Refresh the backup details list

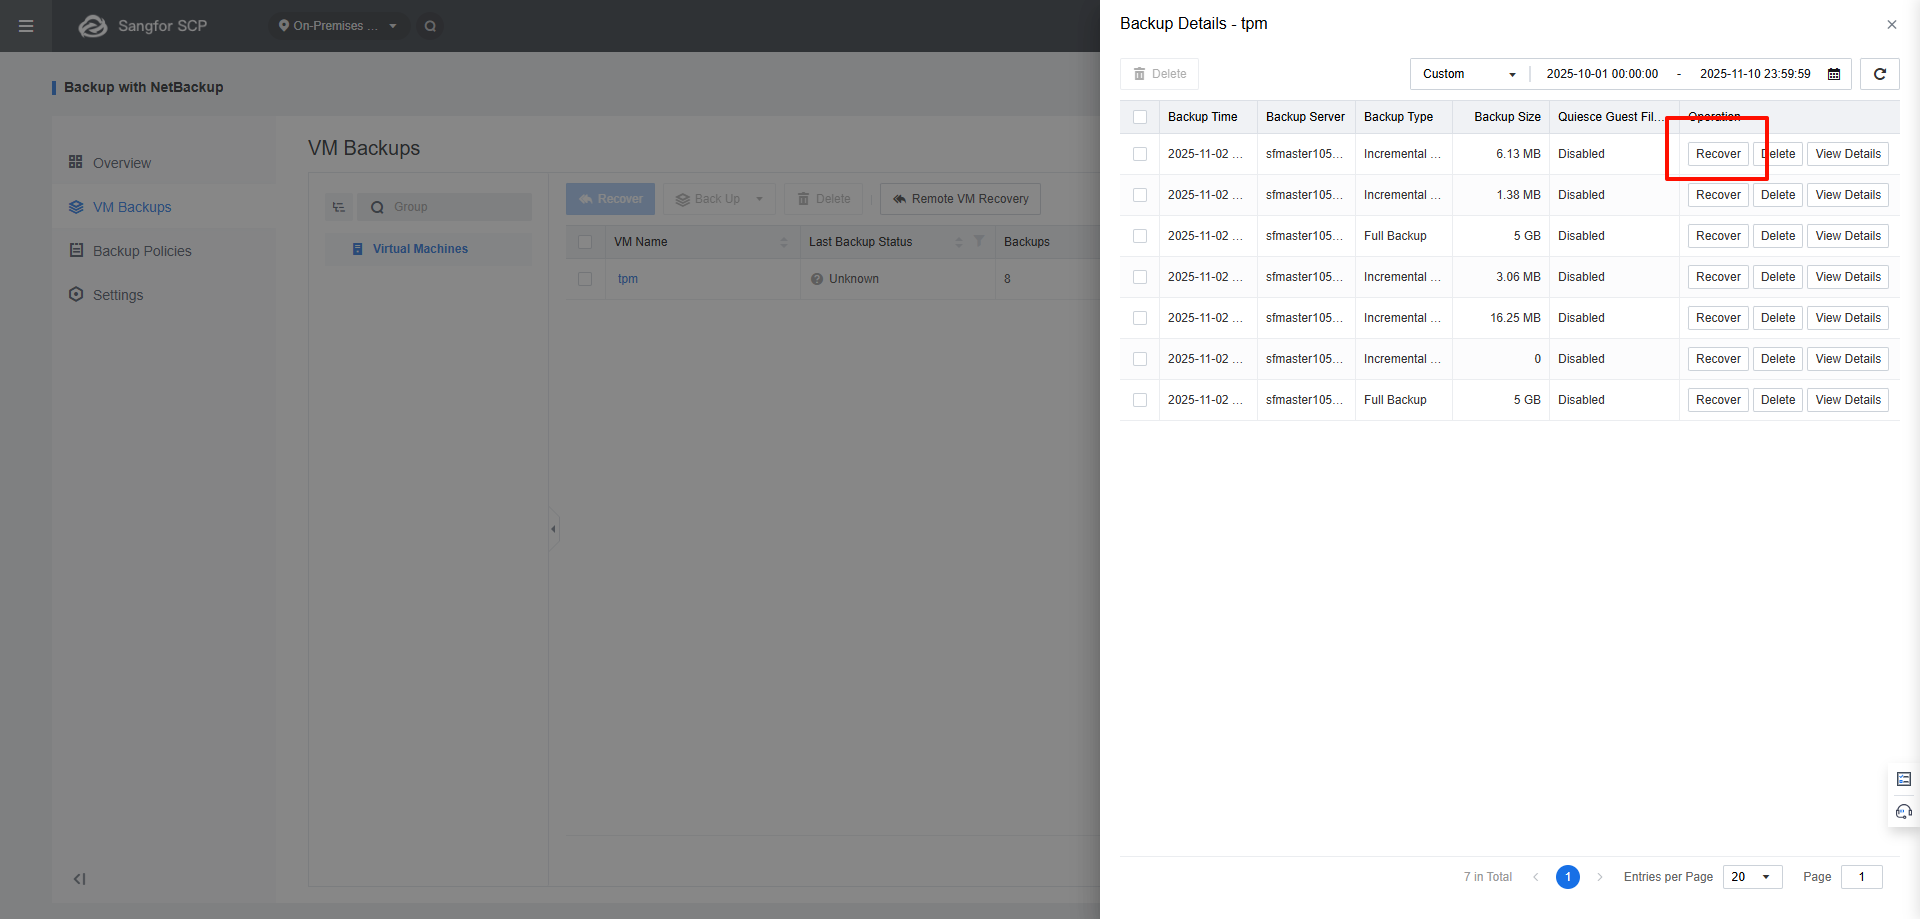(1880, 74)
